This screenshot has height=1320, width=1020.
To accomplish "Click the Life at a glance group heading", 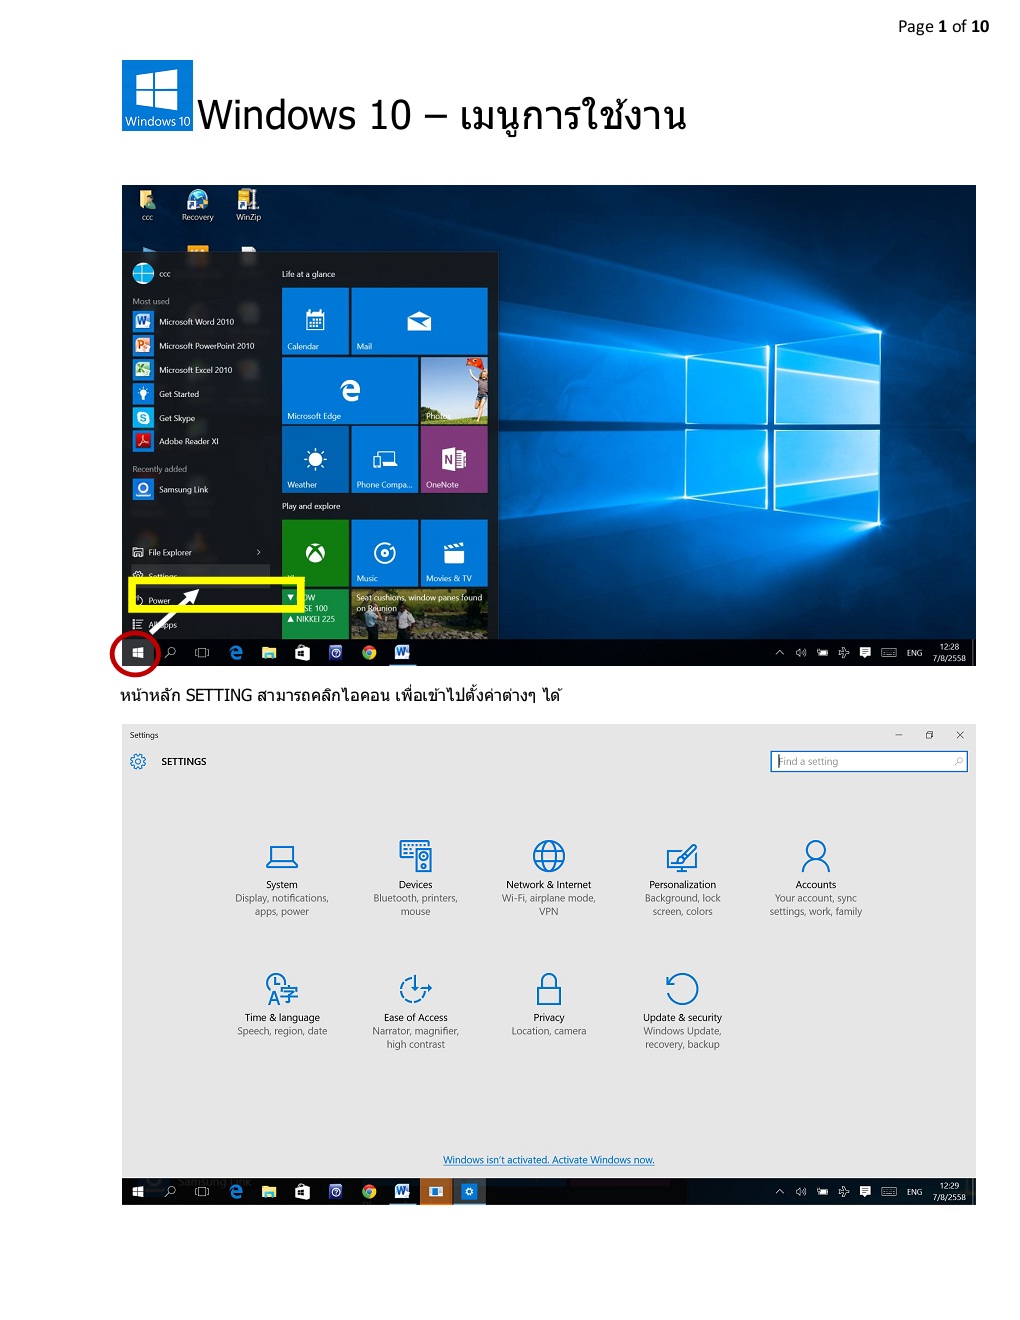I will pyautogui.click(x=308, y=274).
